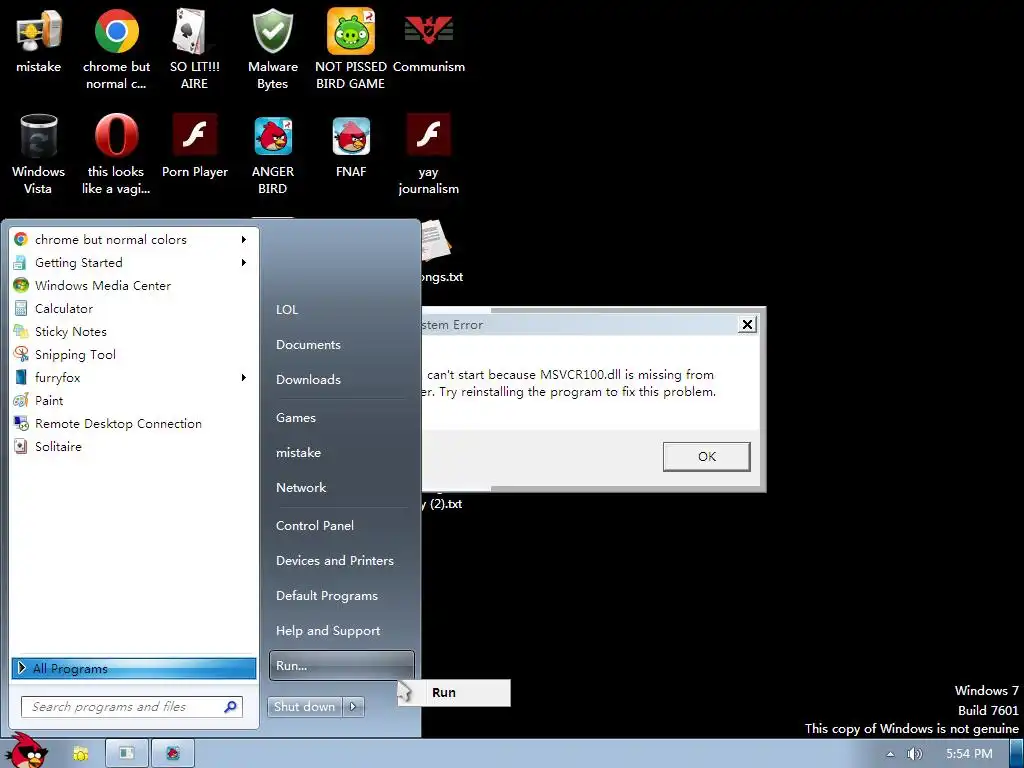Open LOL user folder in Start menu
This screenshot has height=768, width=1024.
(x=287, y=310)
